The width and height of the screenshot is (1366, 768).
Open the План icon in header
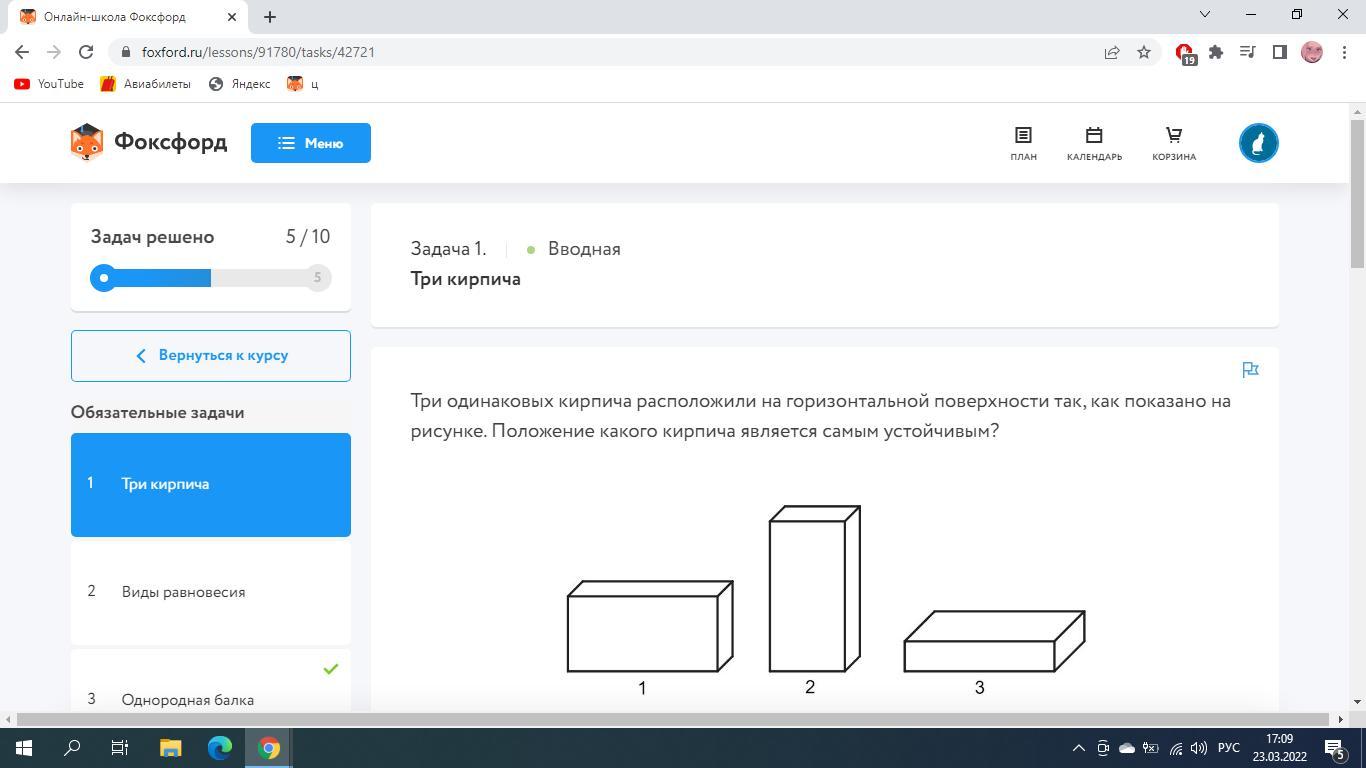(1023, 143)
